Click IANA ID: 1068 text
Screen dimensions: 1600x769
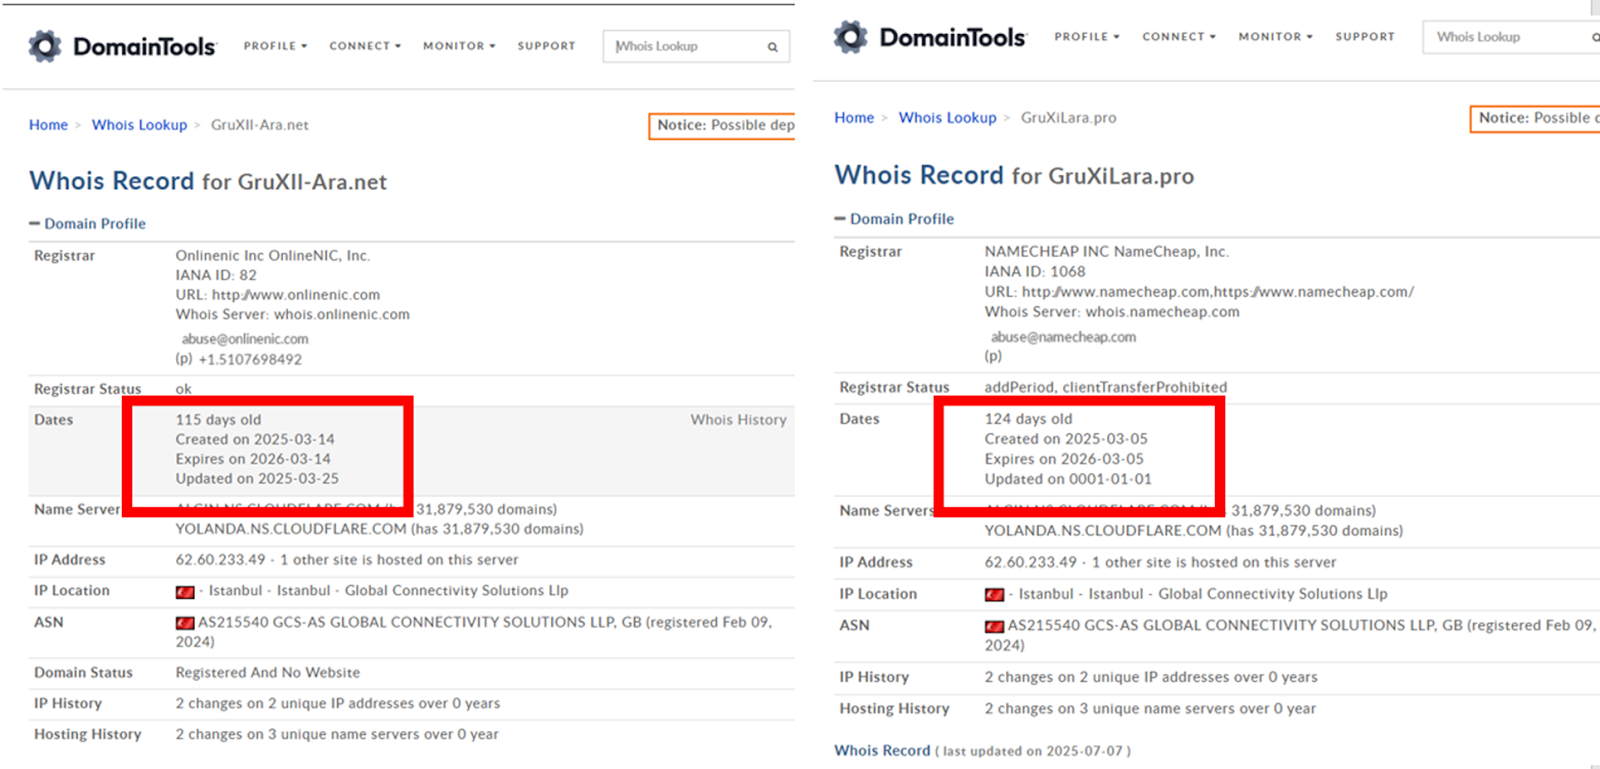pos(1035,271)
